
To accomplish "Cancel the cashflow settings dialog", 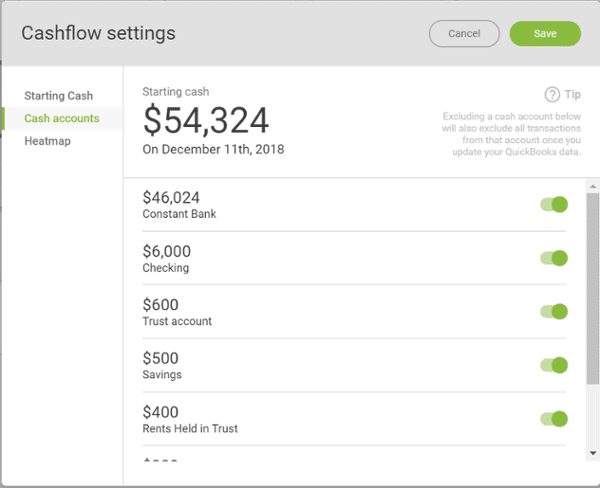I will [x=464, y=34].
